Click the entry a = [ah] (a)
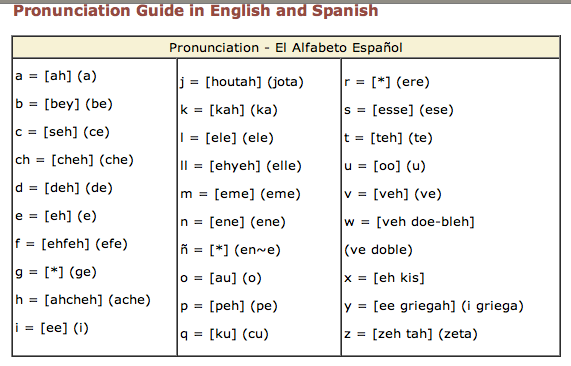571x366 pixels. (x=56, y=76)
